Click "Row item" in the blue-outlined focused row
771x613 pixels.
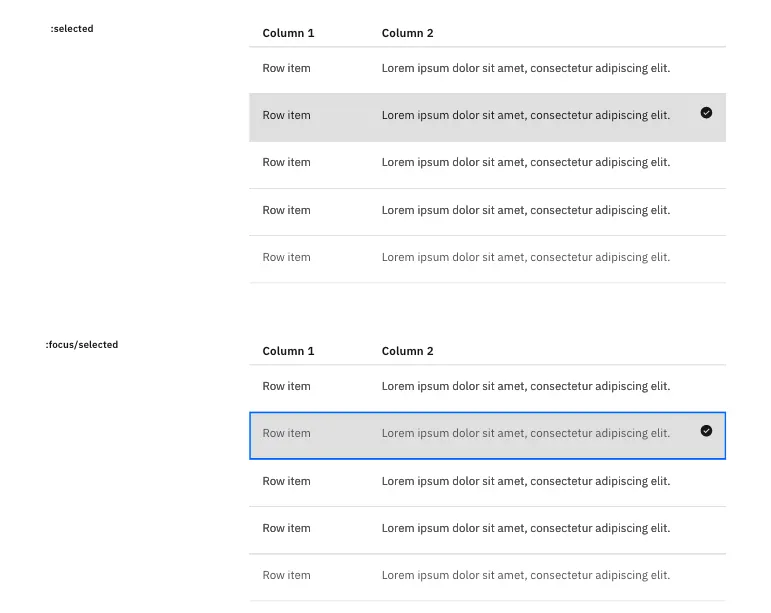tap(286, 433)
